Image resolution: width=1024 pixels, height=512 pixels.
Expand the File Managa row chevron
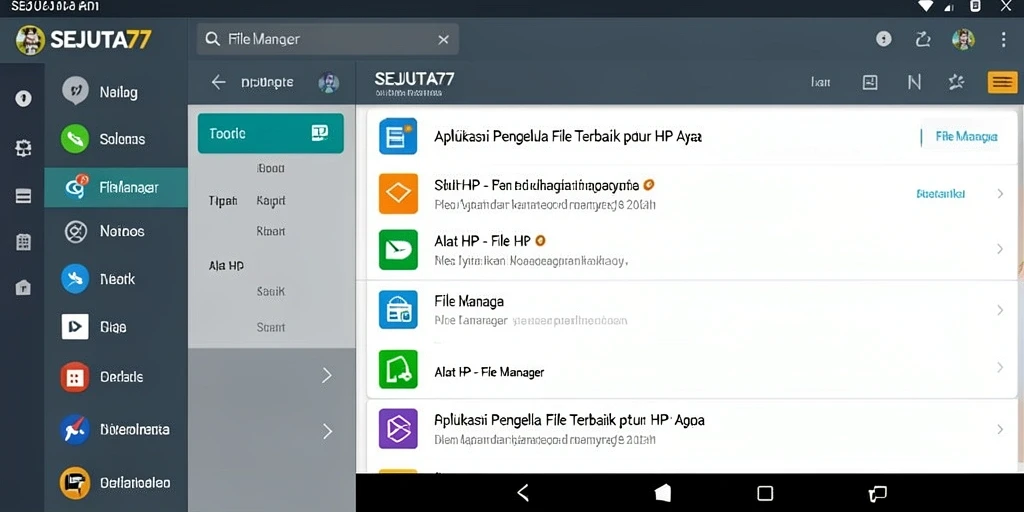point(999,310)
